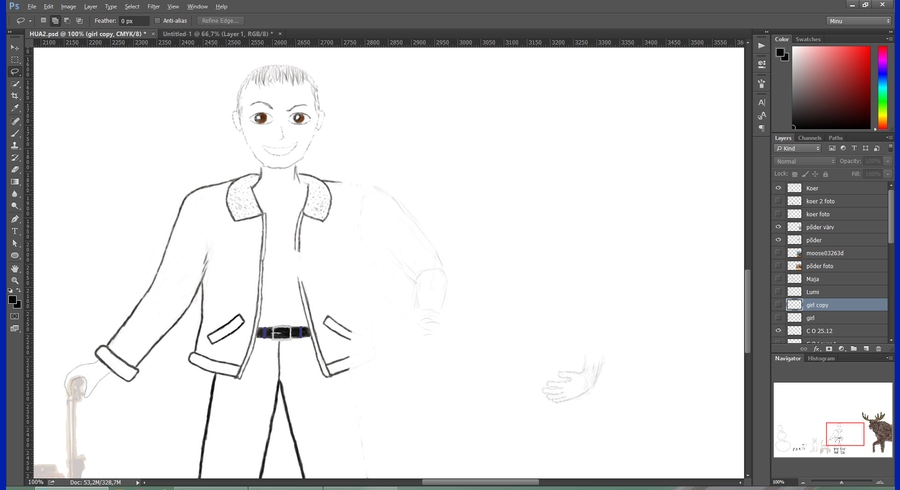Select the Crop tool
900x490 pixels.
15,96
